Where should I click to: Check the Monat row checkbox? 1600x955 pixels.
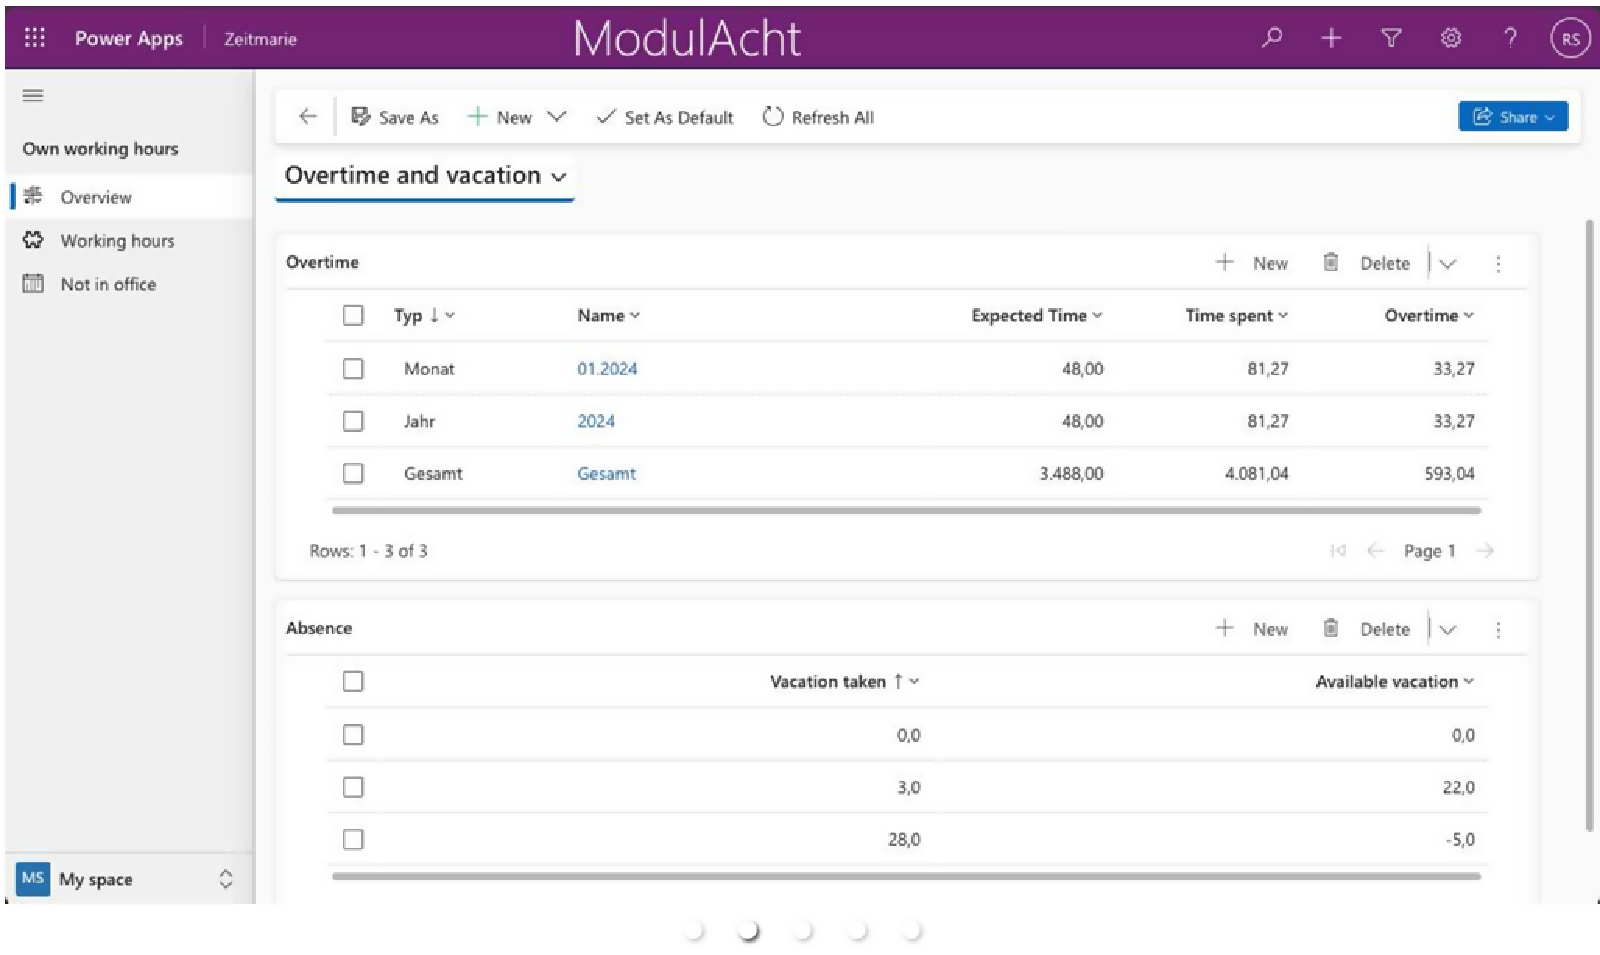coord(353,369)
